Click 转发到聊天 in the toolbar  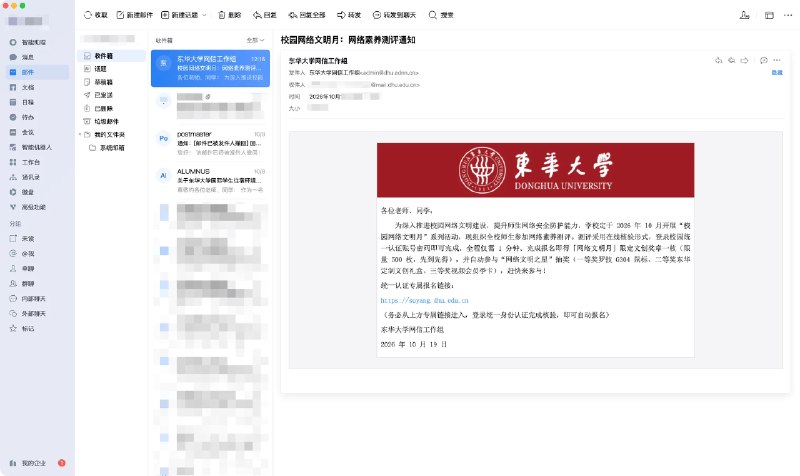(x=394, y=15)
